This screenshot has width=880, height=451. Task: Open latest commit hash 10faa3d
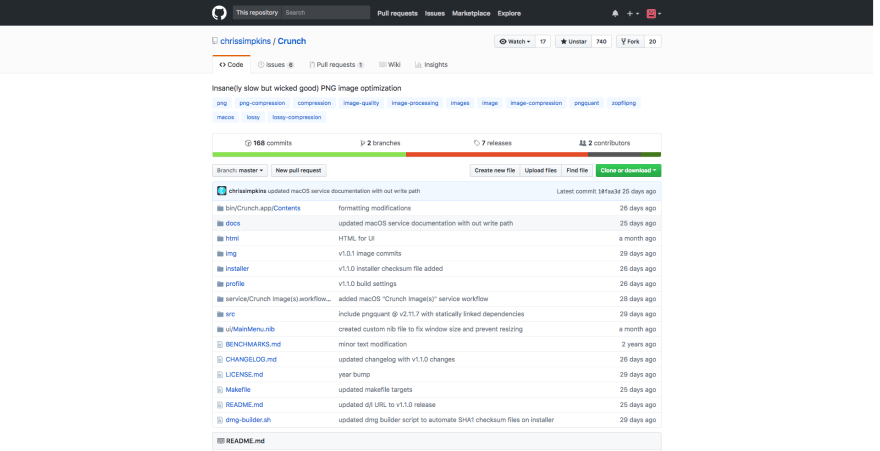pos(609,191)
